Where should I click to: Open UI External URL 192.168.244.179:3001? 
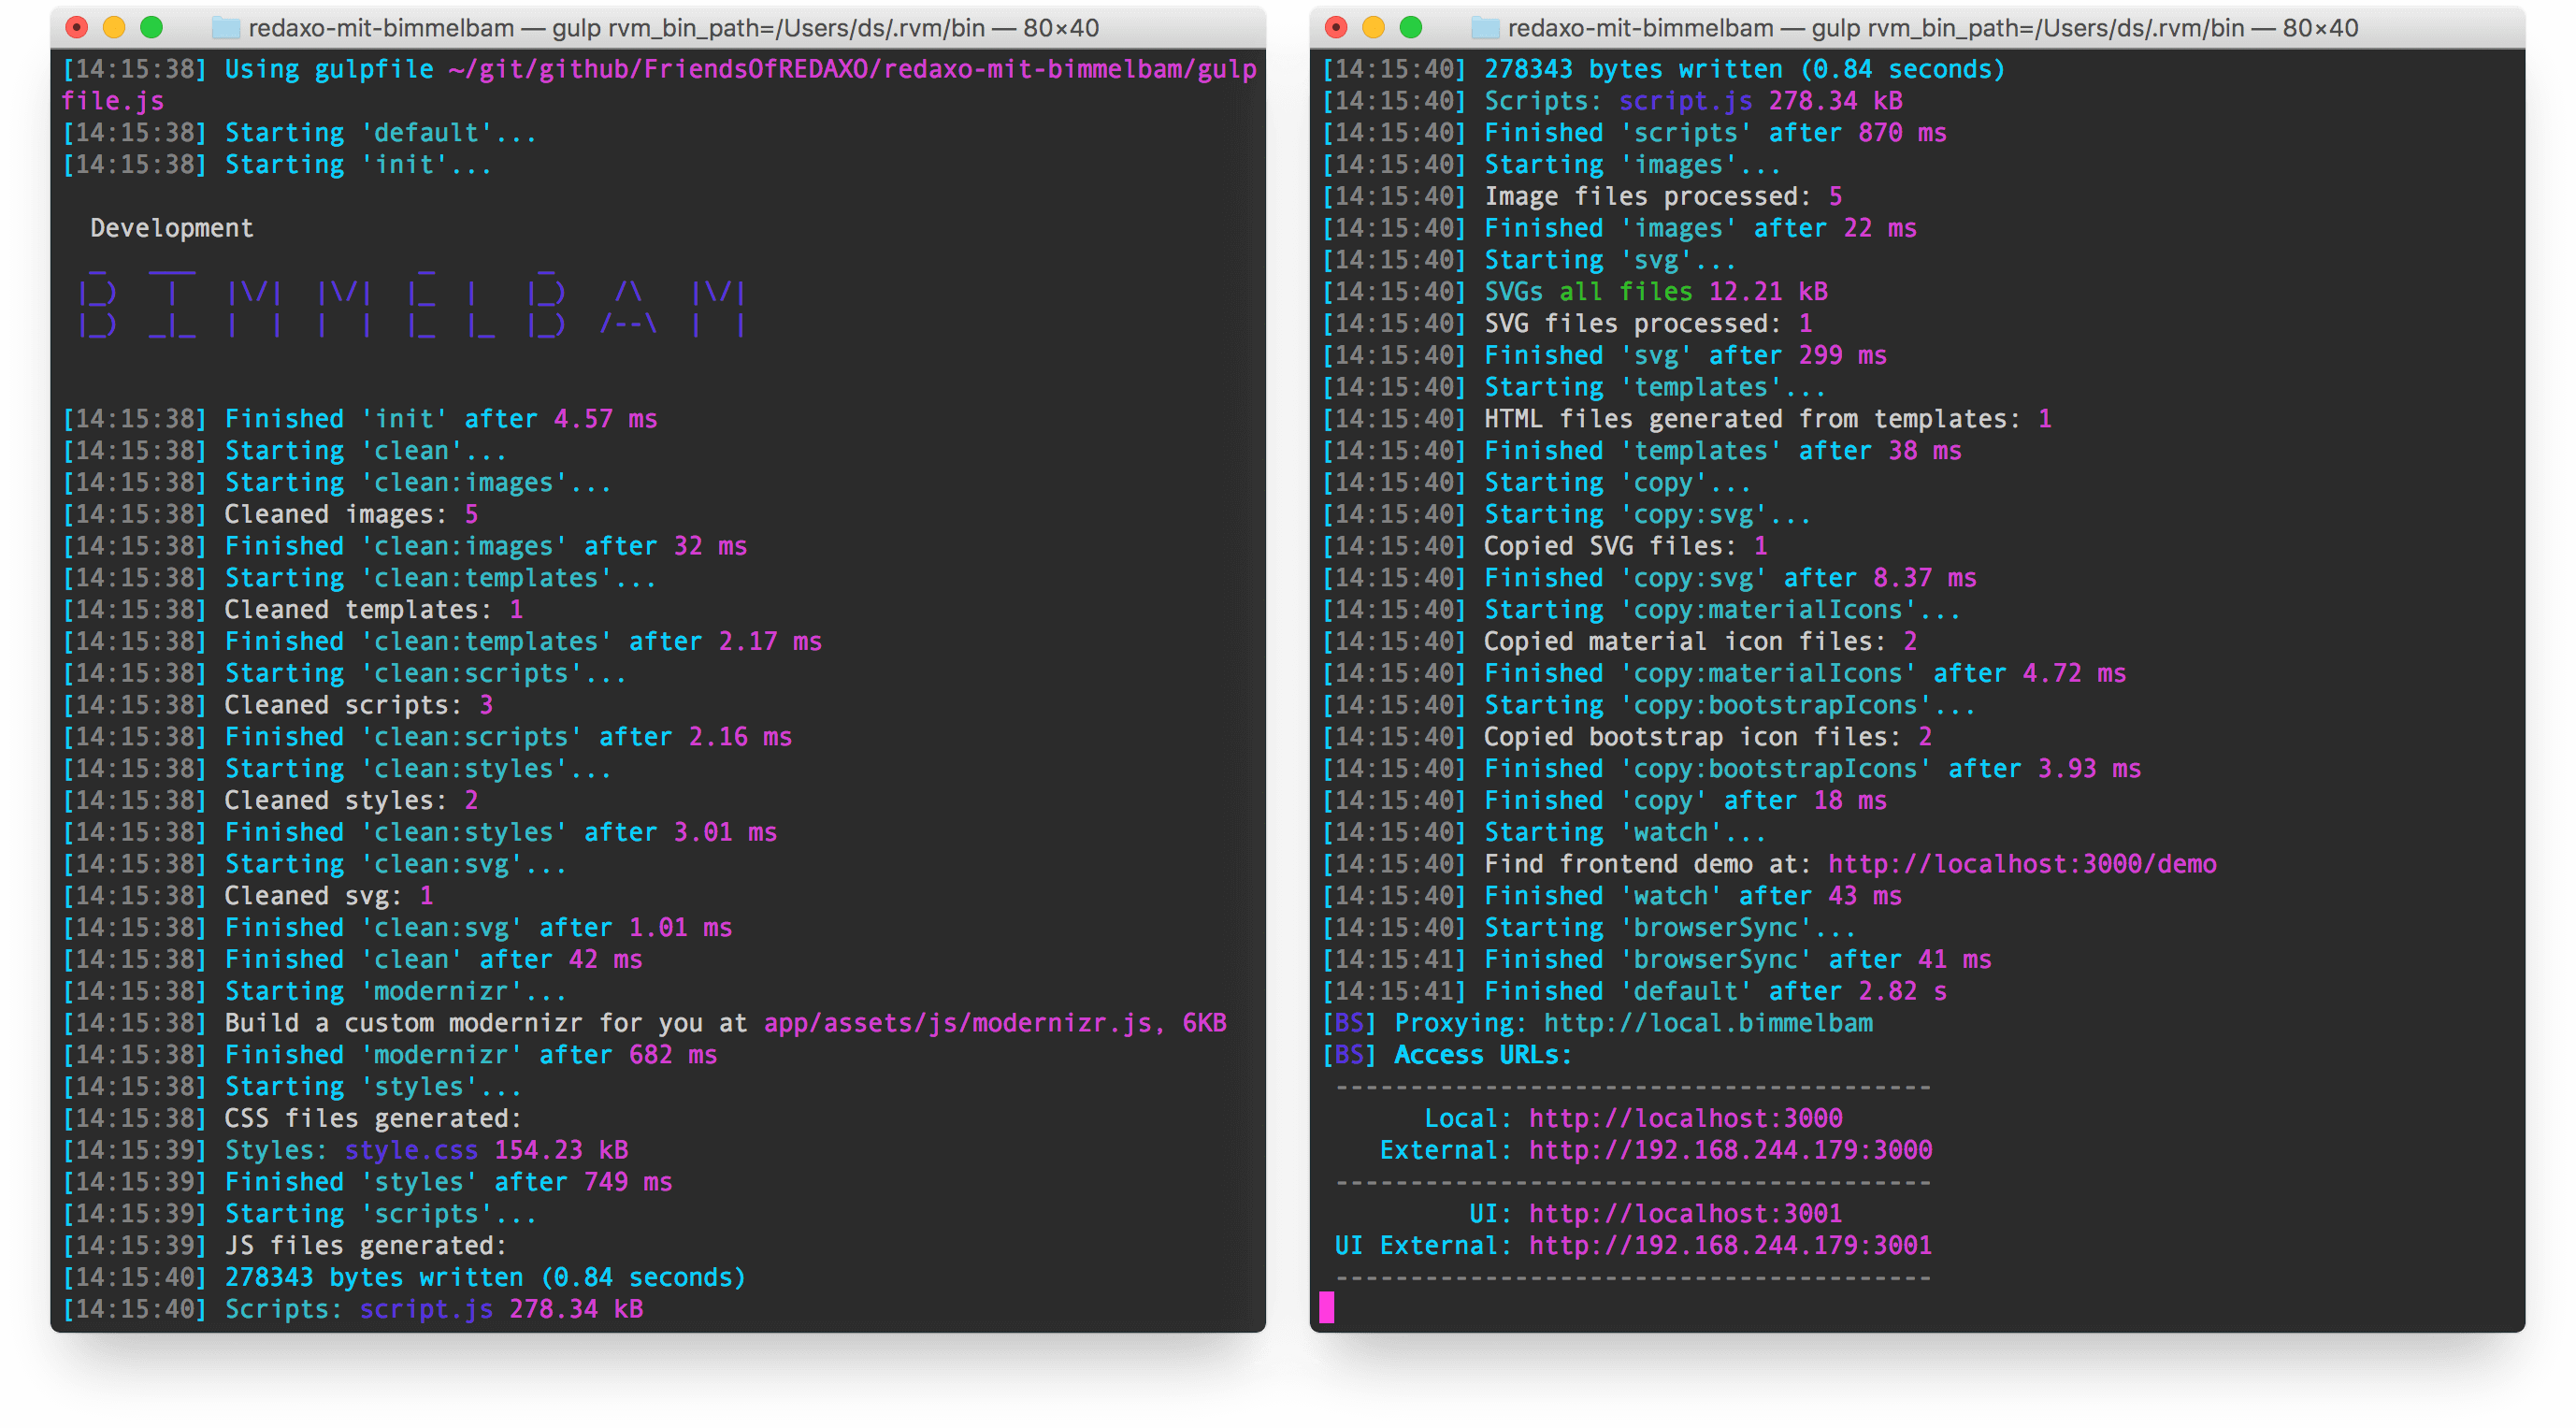click(x=1730, y=1245)
